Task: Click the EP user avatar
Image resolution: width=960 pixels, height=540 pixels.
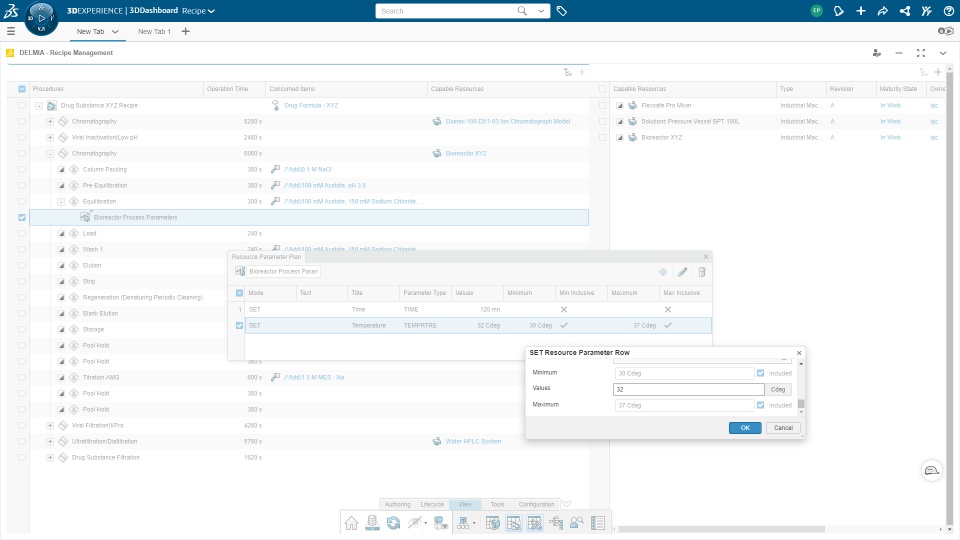Action: click(816, 11)
